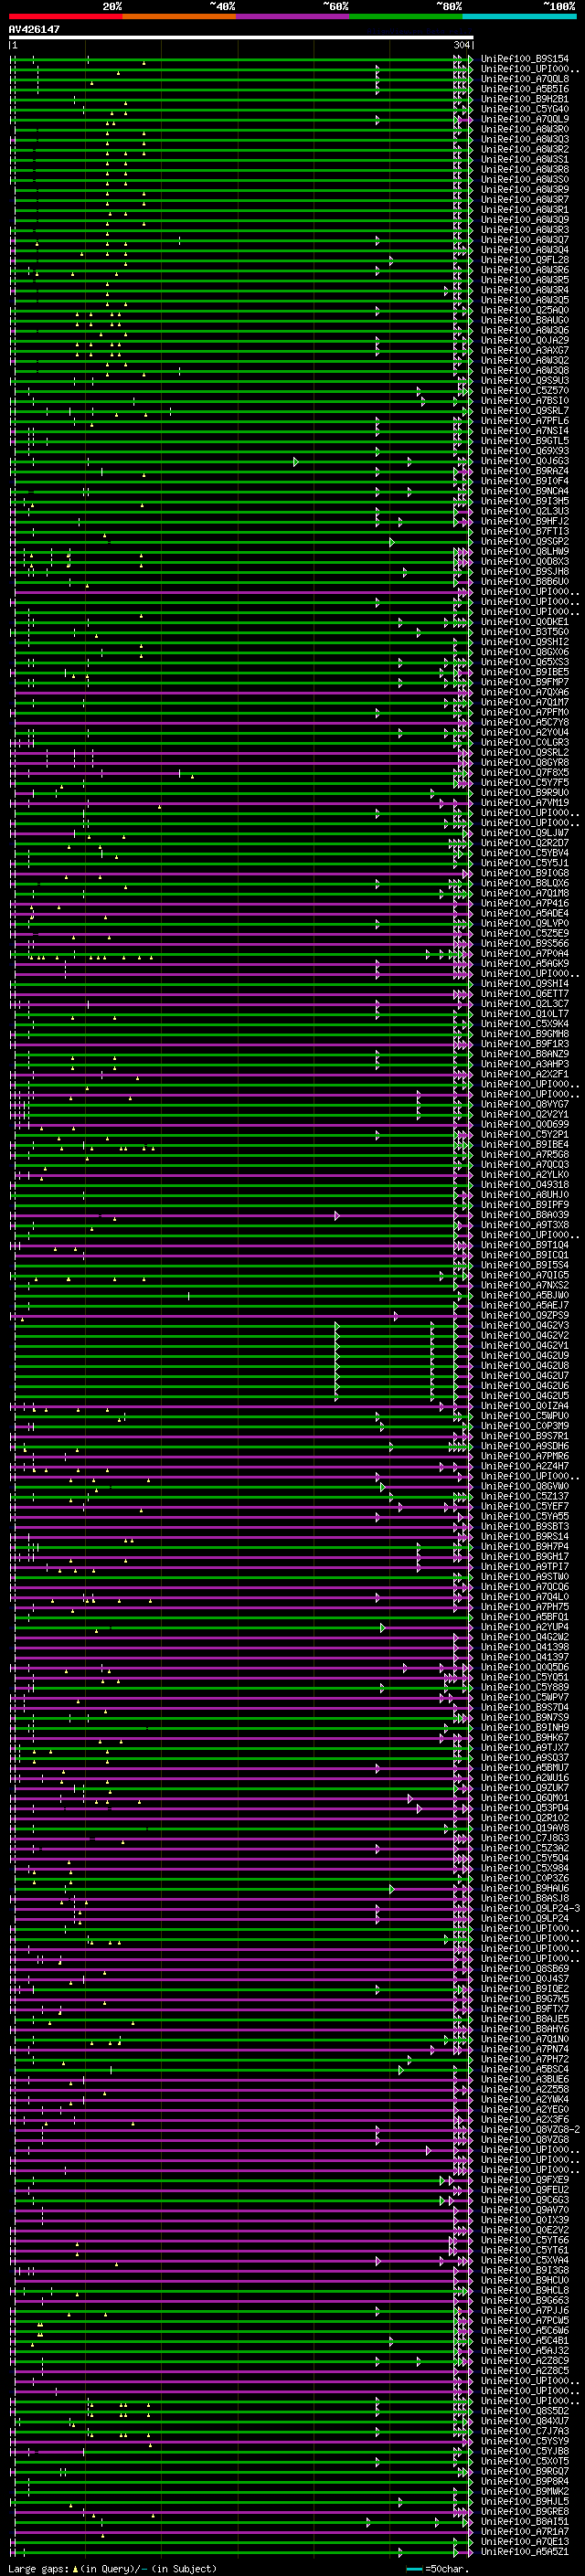Image resolution: width=585 pixels, height=2576 pixels.
Task: Open hit UniRef100_B9H2B1
Action: pos(525,99)
